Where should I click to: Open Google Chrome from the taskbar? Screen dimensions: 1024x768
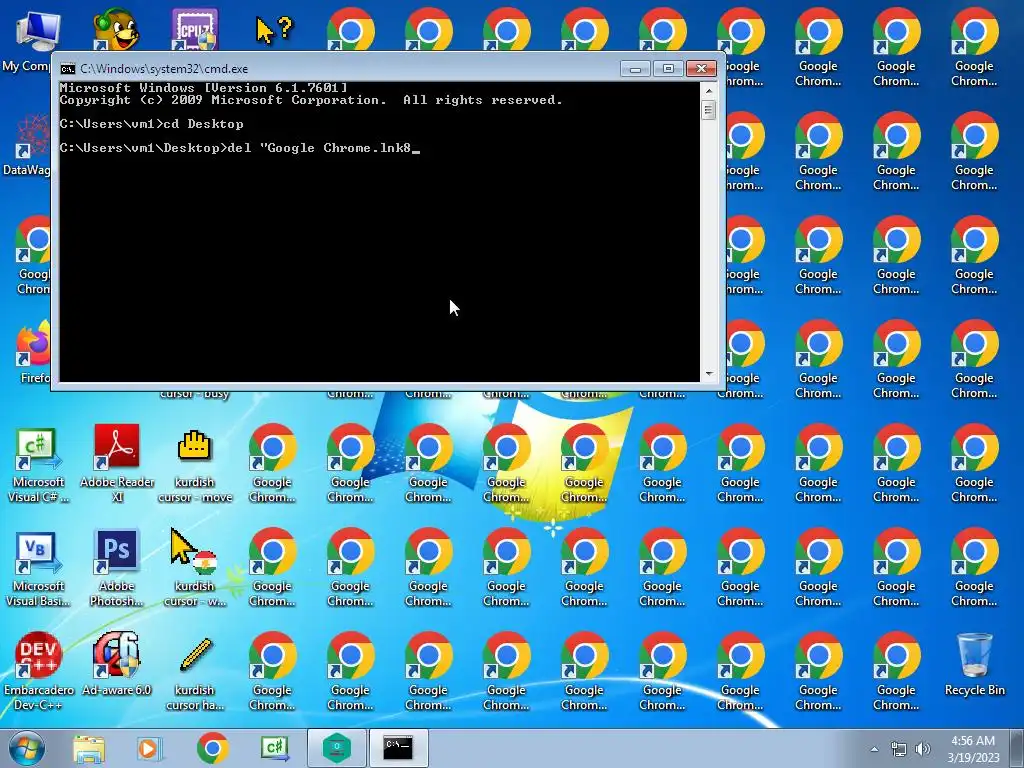click(212, 748)
